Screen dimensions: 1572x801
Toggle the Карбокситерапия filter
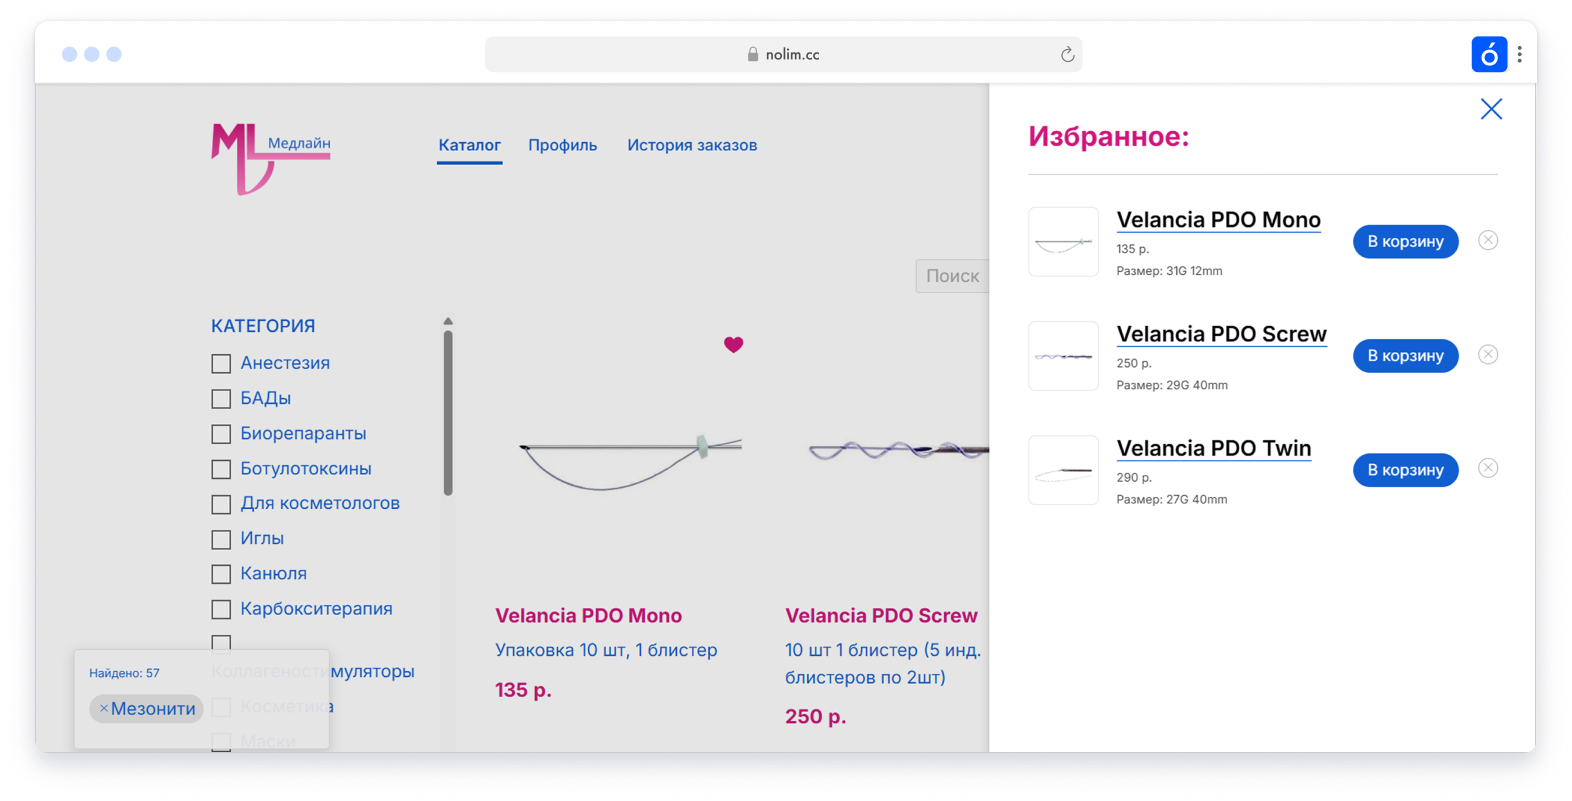point(221,608)
